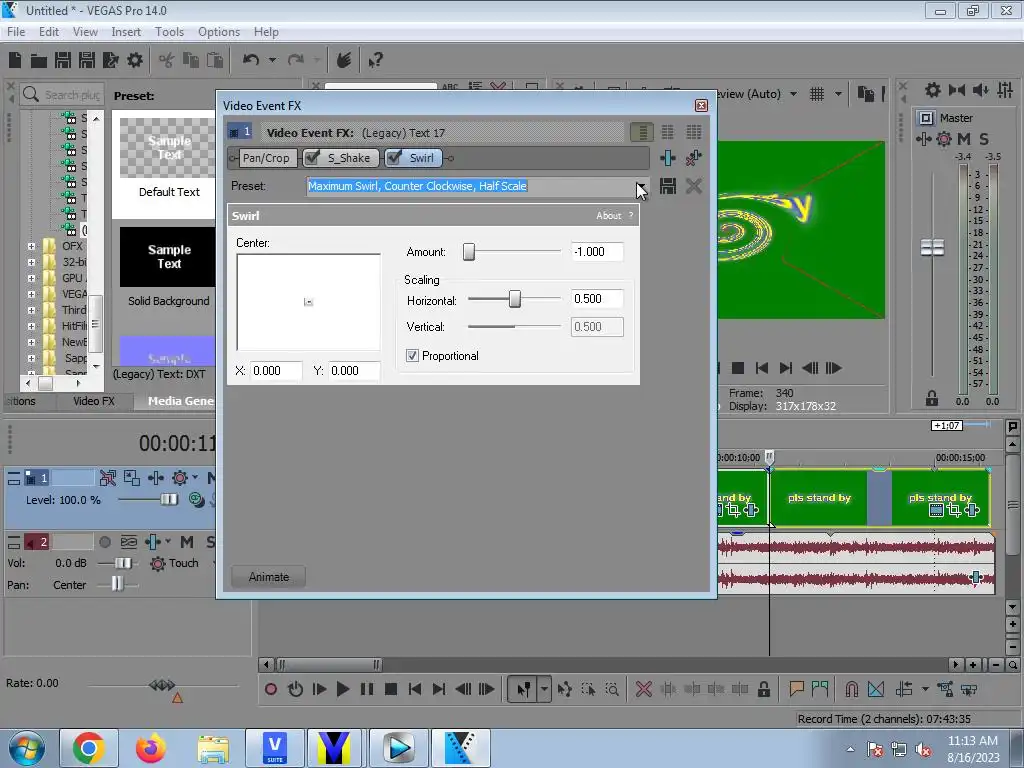
Task: Toggle snapping with the magnet icon
Action: 852,689
